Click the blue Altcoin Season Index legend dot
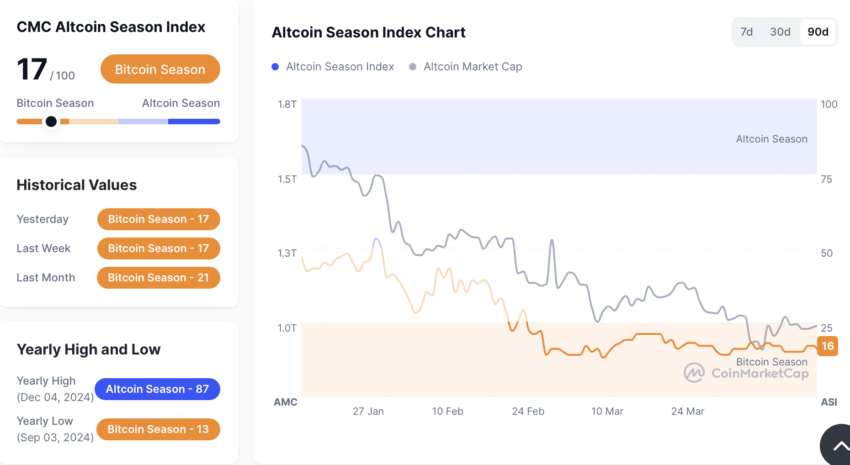 point(275,67)
